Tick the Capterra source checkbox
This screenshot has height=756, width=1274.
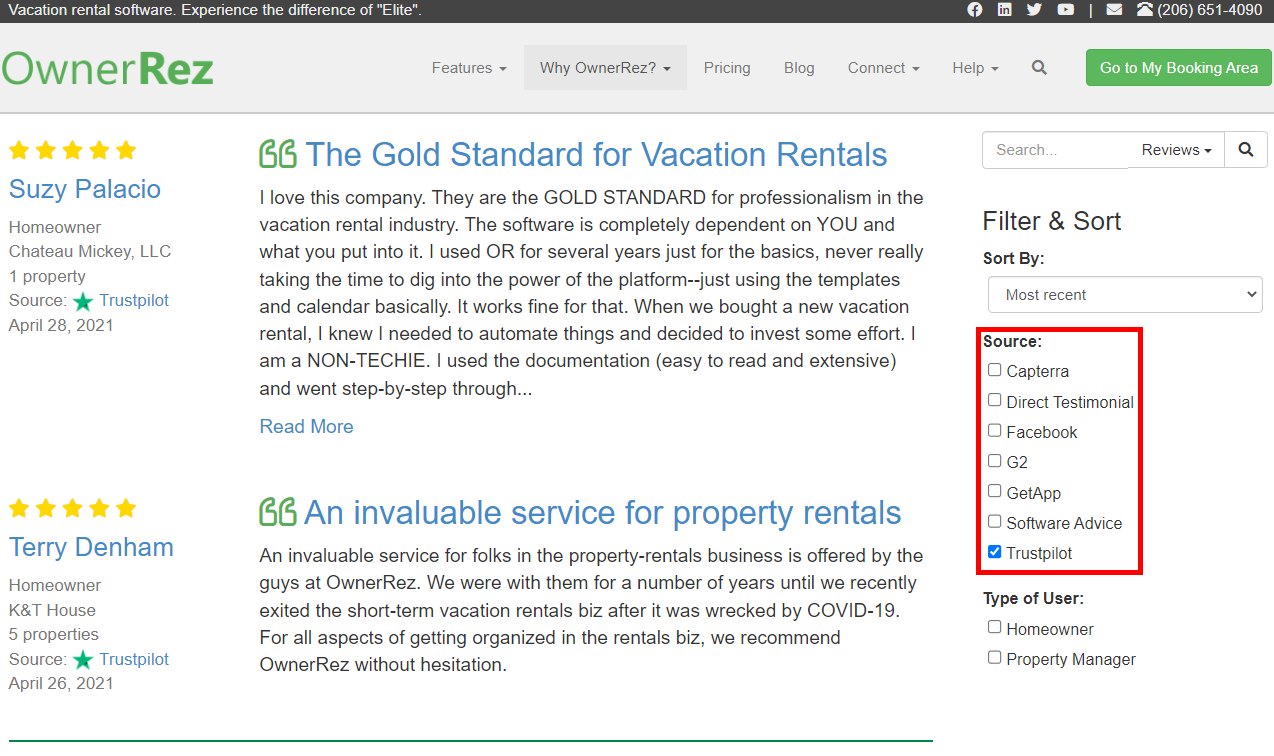(994, 370)
